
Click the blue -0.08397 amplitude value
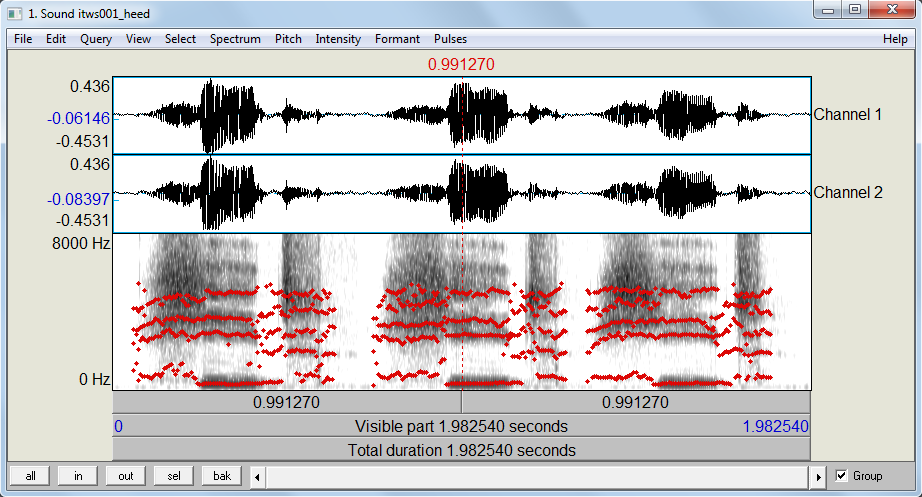pos(78,199)
